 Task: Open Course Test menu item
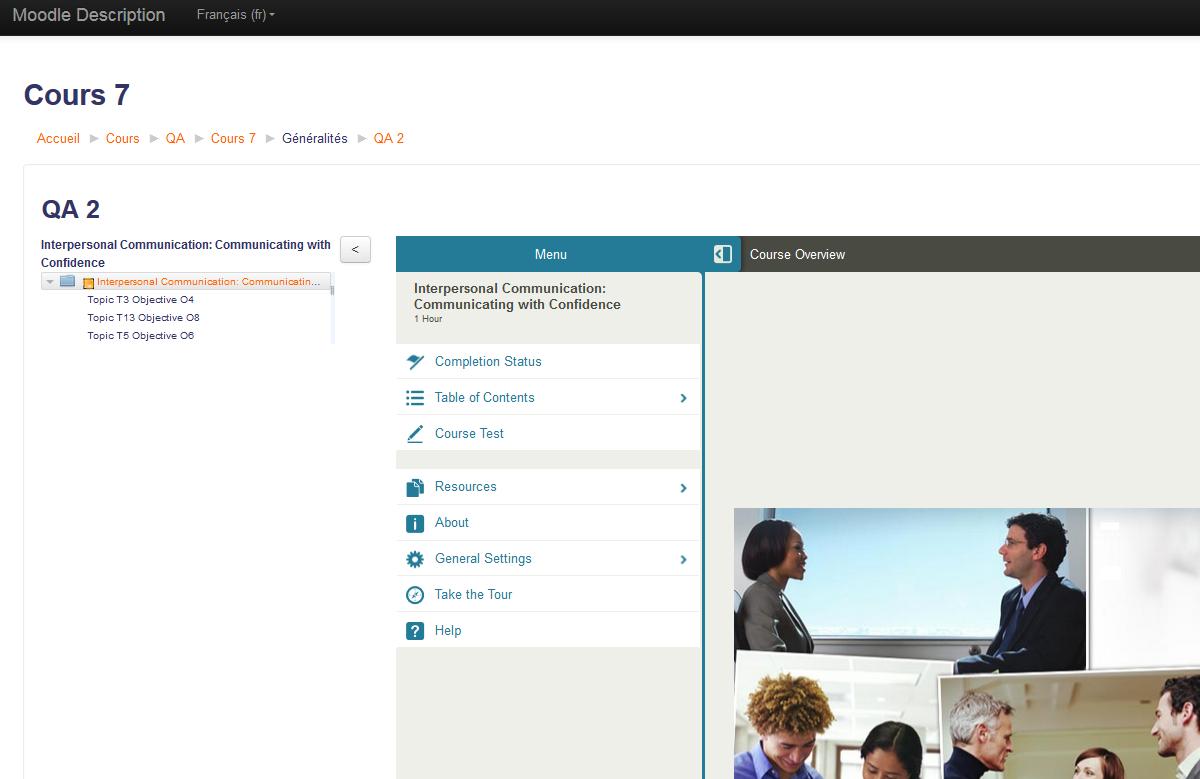[x=549, y=433]
